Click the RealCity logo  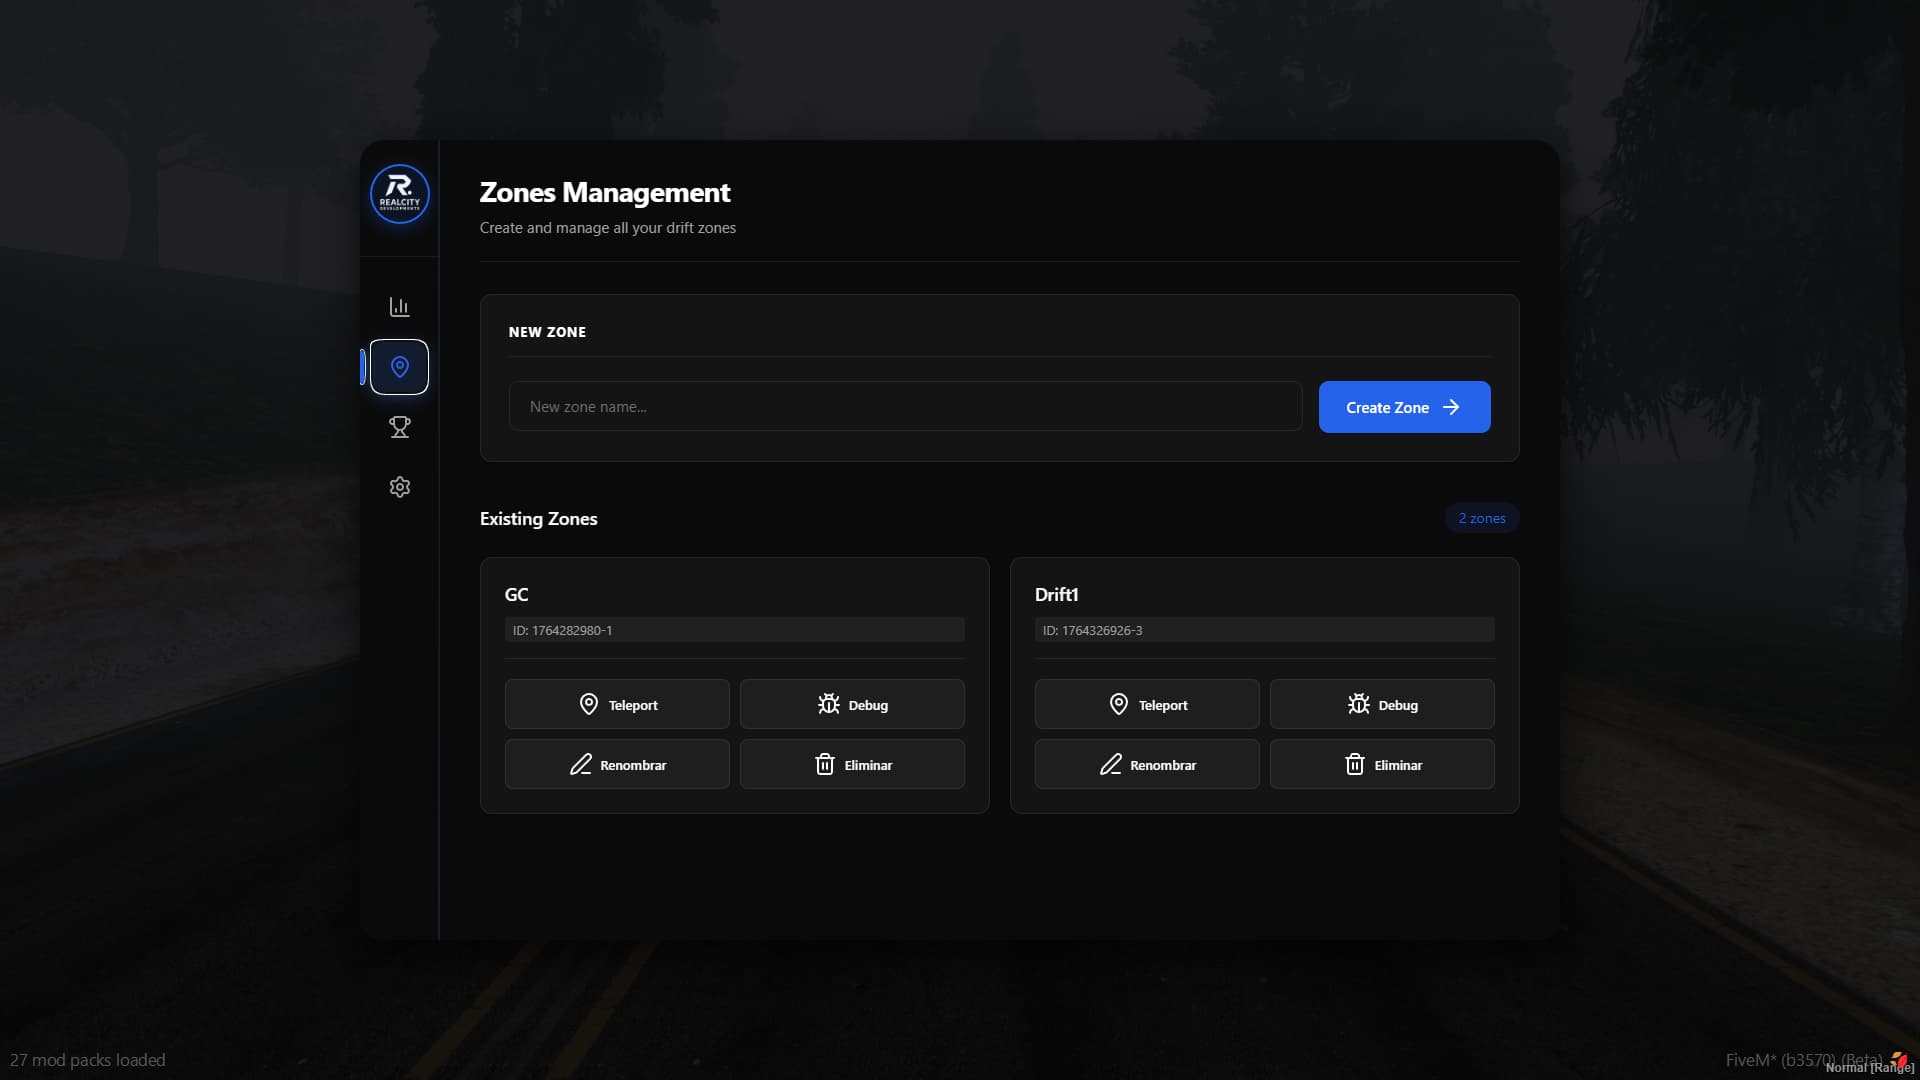point(399,194)
